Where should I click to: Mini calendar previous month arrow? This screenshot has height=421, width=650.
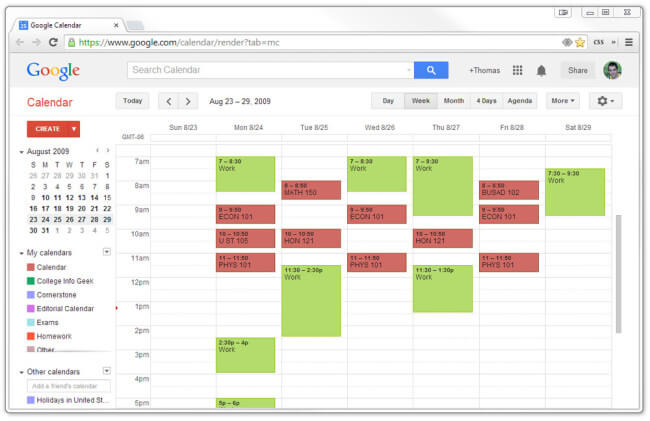pyautogui.click(x=97, y=150)
